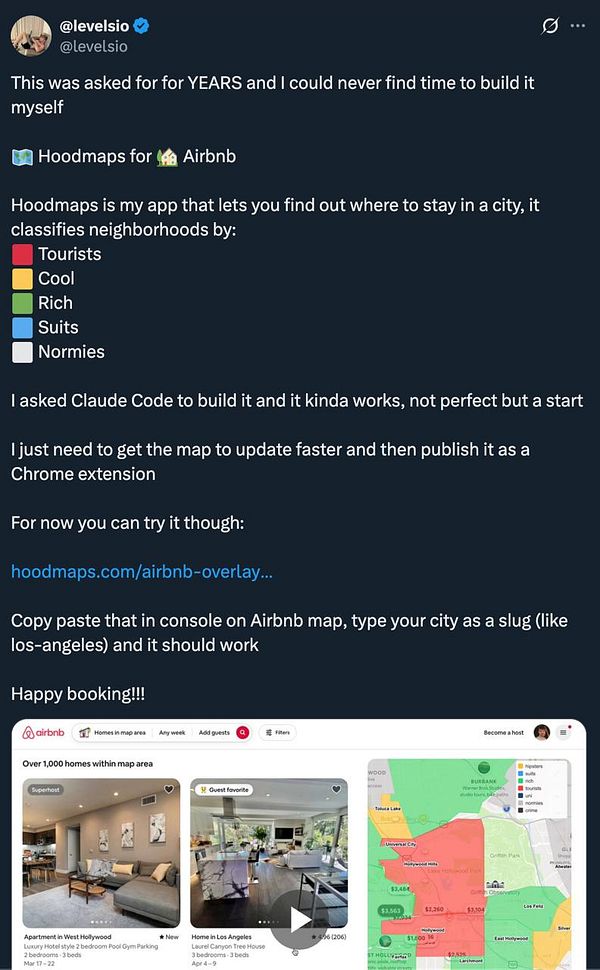Viewport: 600px width, 970px height.
Task: Click the $3,563 price pin on the map
Action: coord(389,910)
